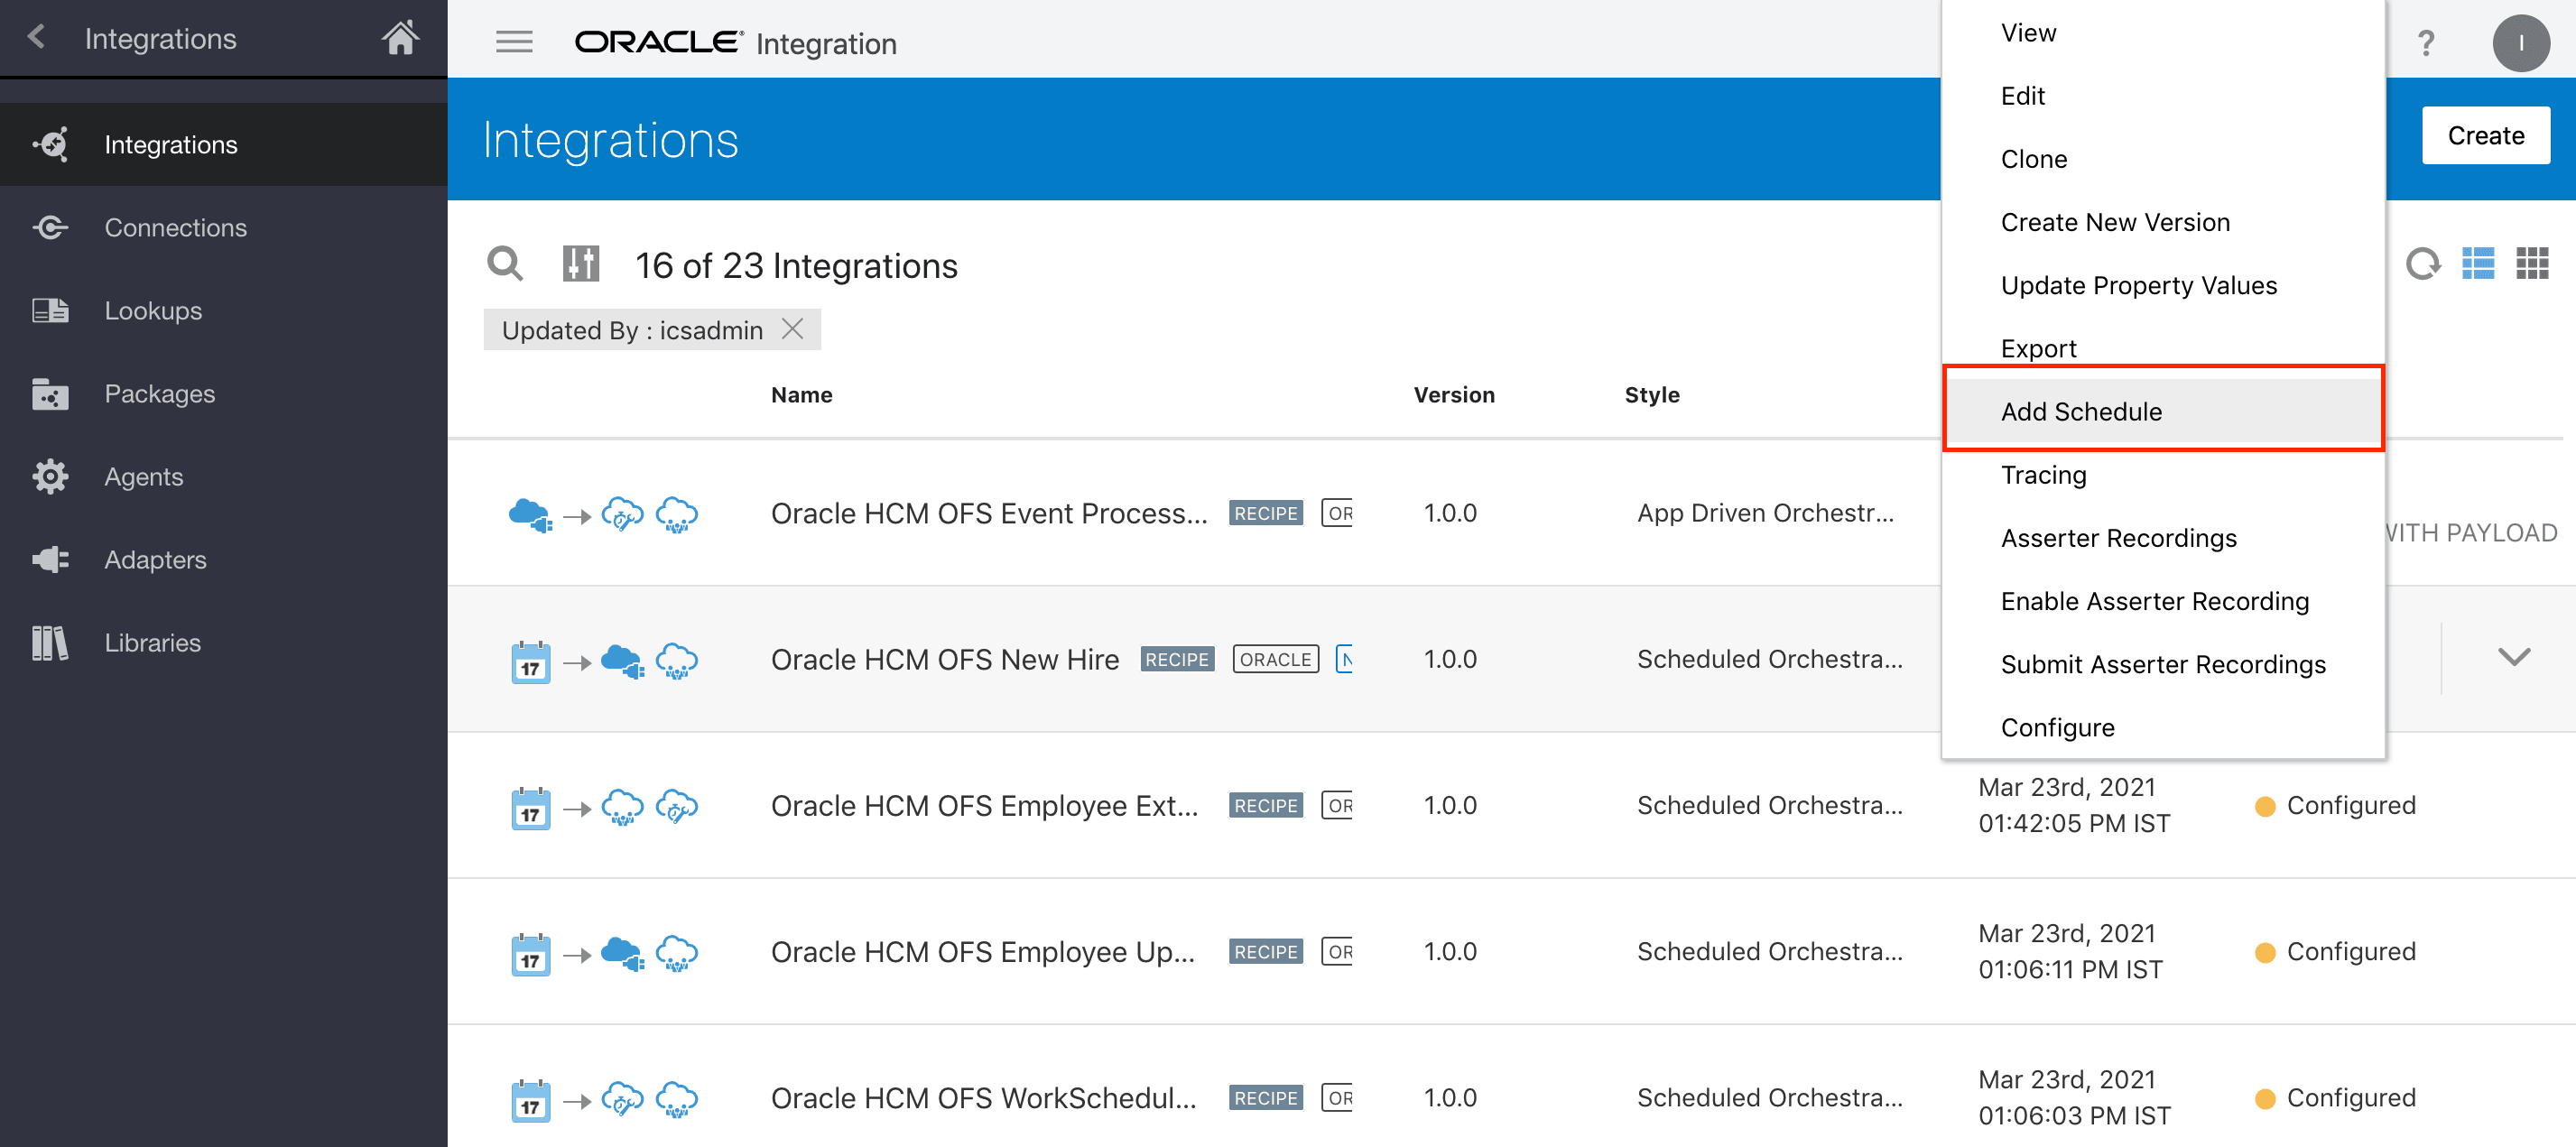Open the help question mark
This screenshot has height=1147, width=2576.
pyautogui.click(x=2425, y=43)
